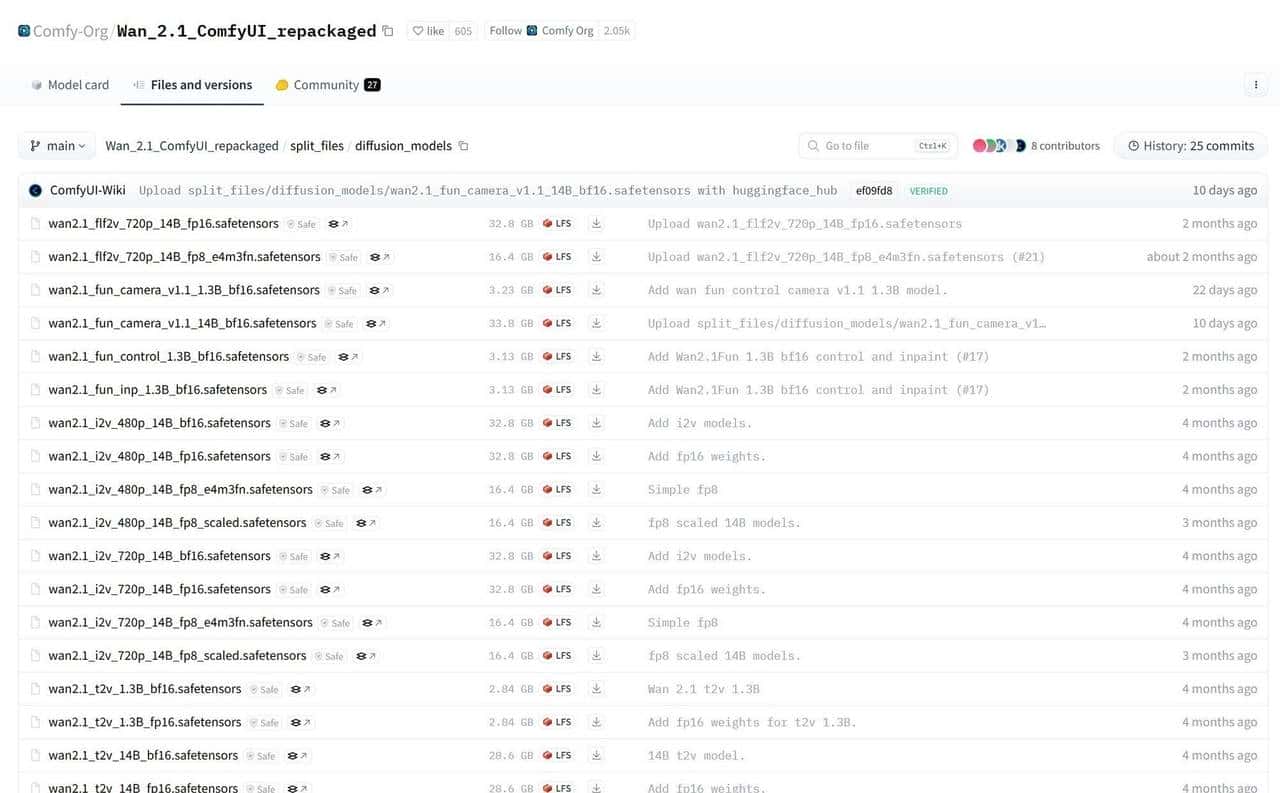Navigate to split_files breadcrumb folder

[317, 146]
